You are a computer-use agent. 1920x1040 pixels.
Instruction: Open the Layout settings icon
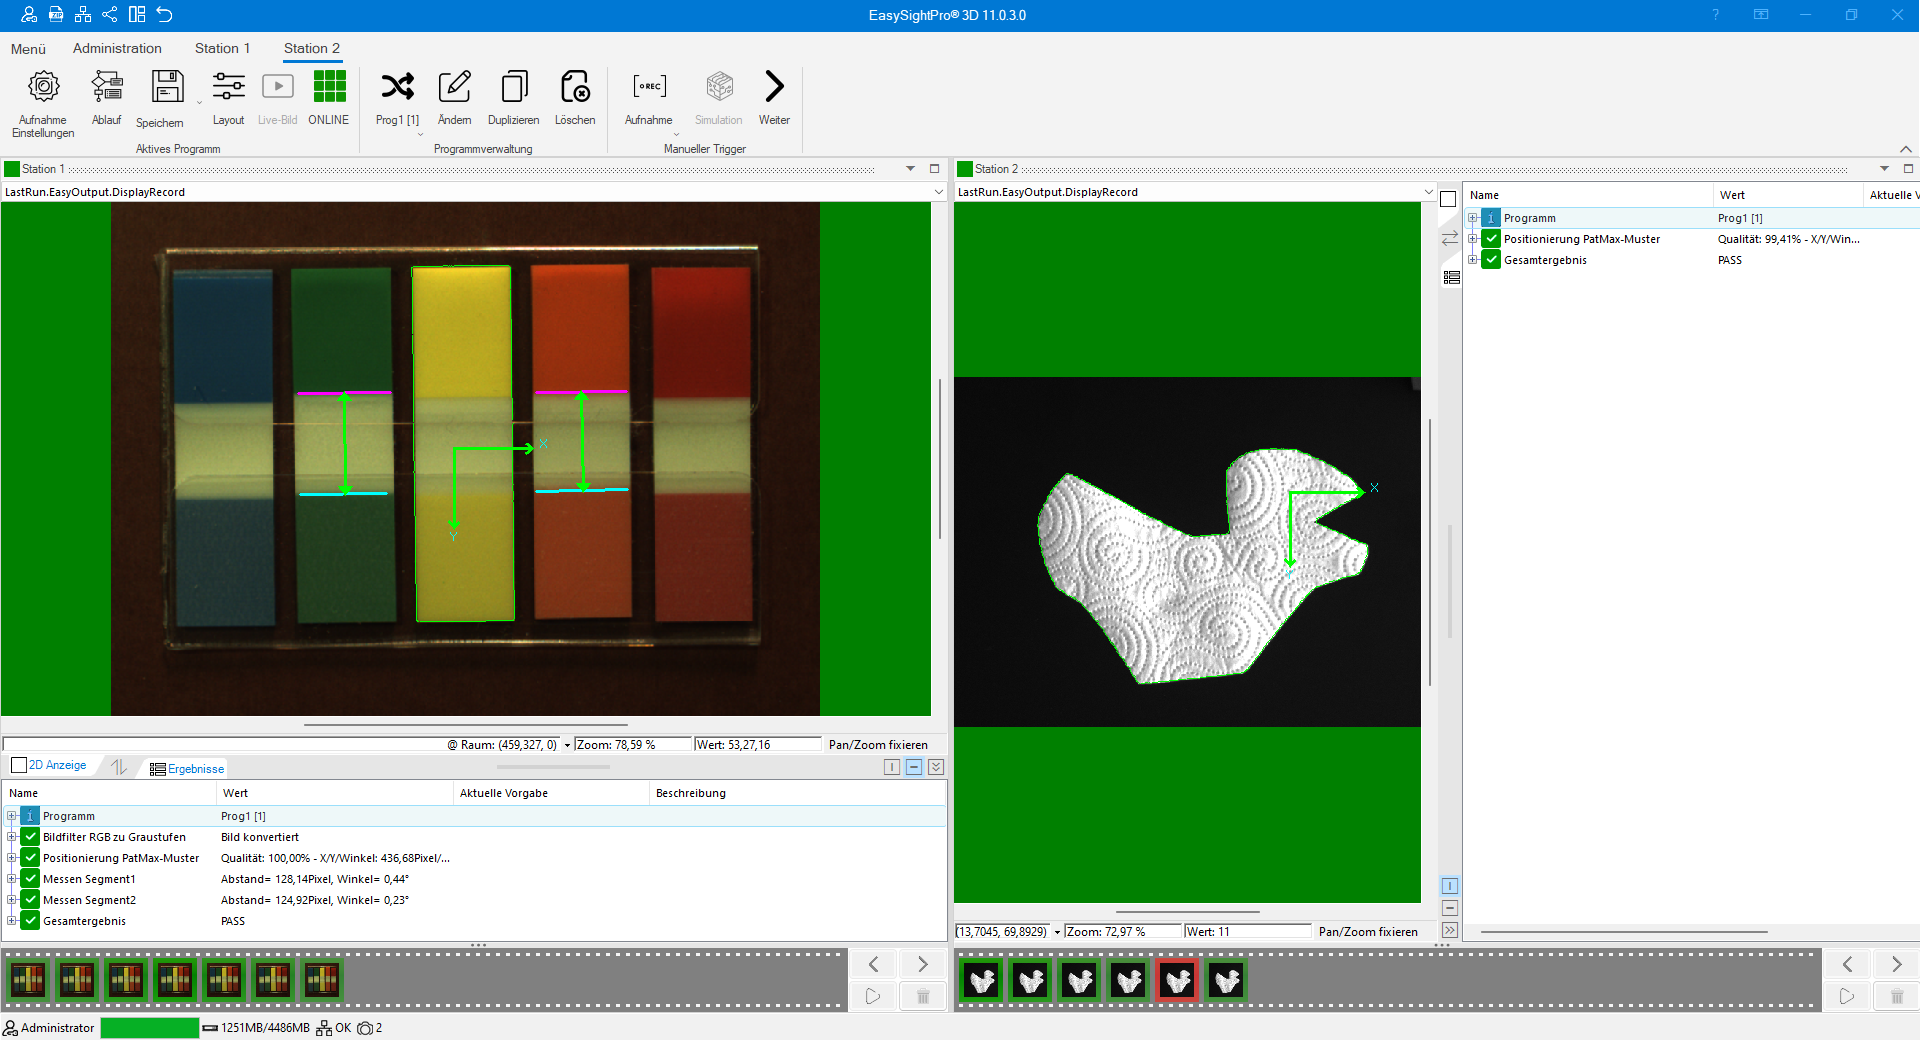coord(228,87)
